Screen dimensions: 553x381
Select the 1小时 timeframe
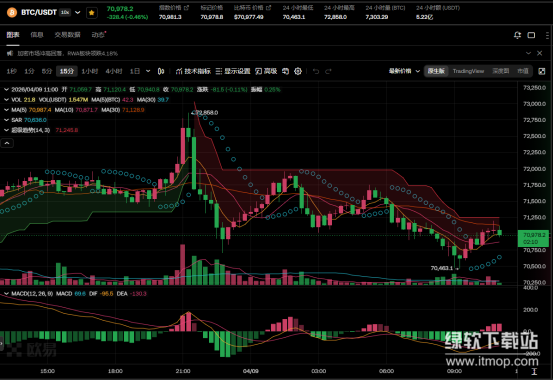click(90, 71)
